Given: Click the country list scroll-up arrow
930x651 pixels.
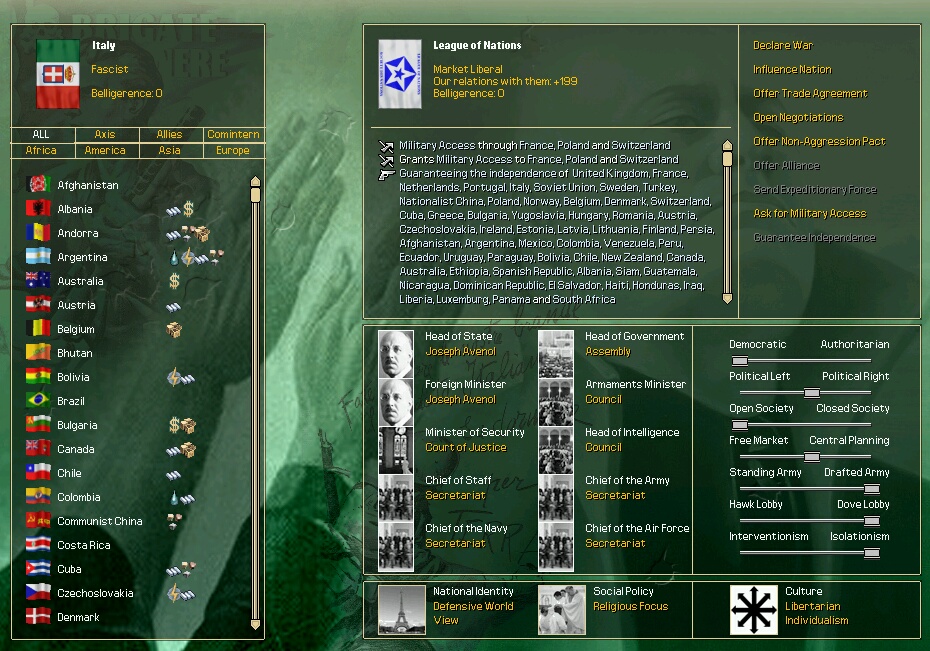Looking at the screenshot, I should [256, 181].
